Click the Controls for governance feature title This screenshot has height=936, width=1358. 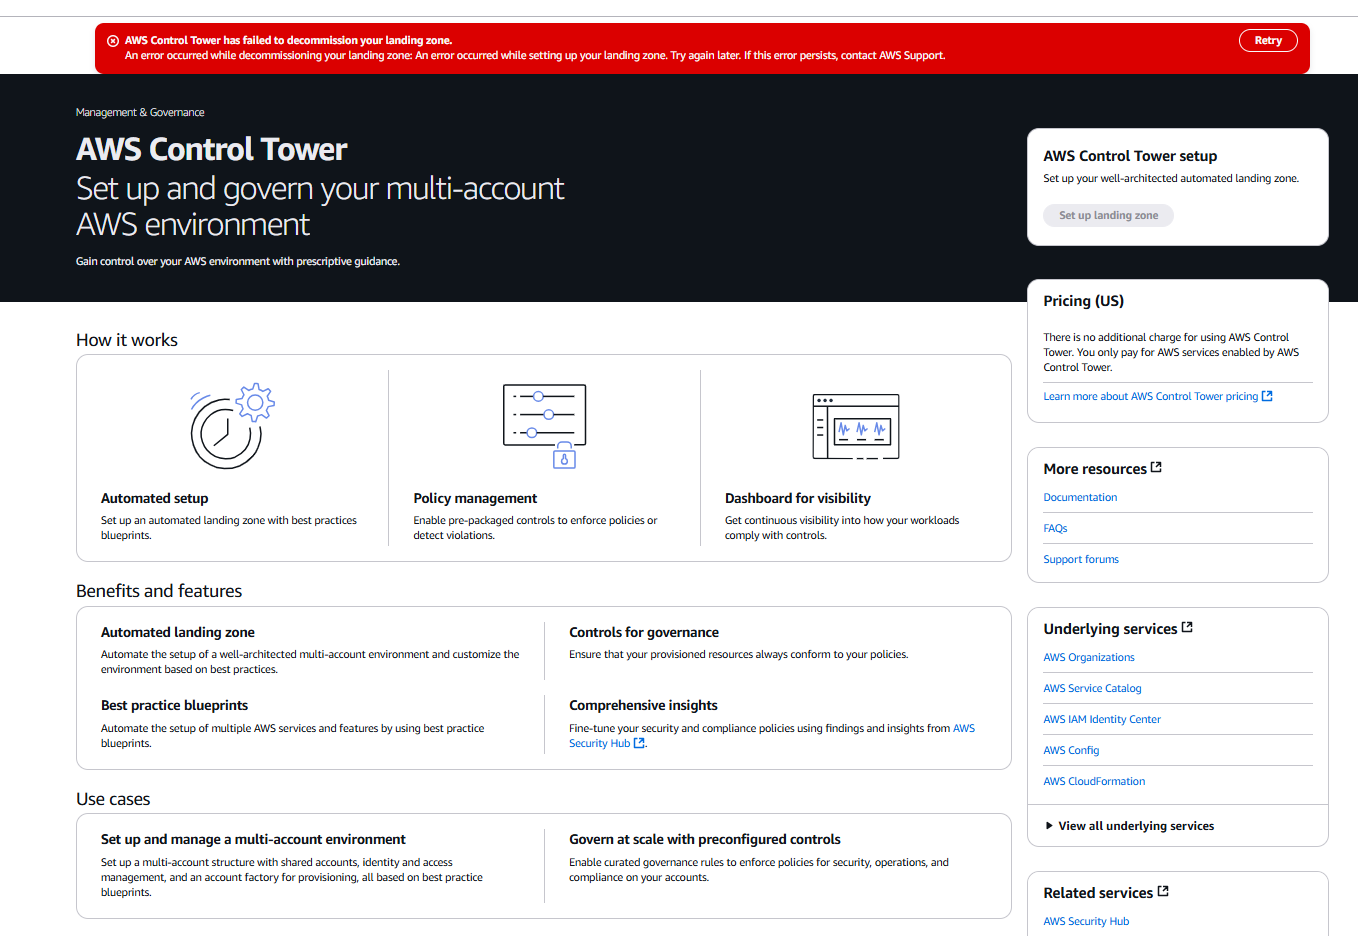click(x=644, y=632)
